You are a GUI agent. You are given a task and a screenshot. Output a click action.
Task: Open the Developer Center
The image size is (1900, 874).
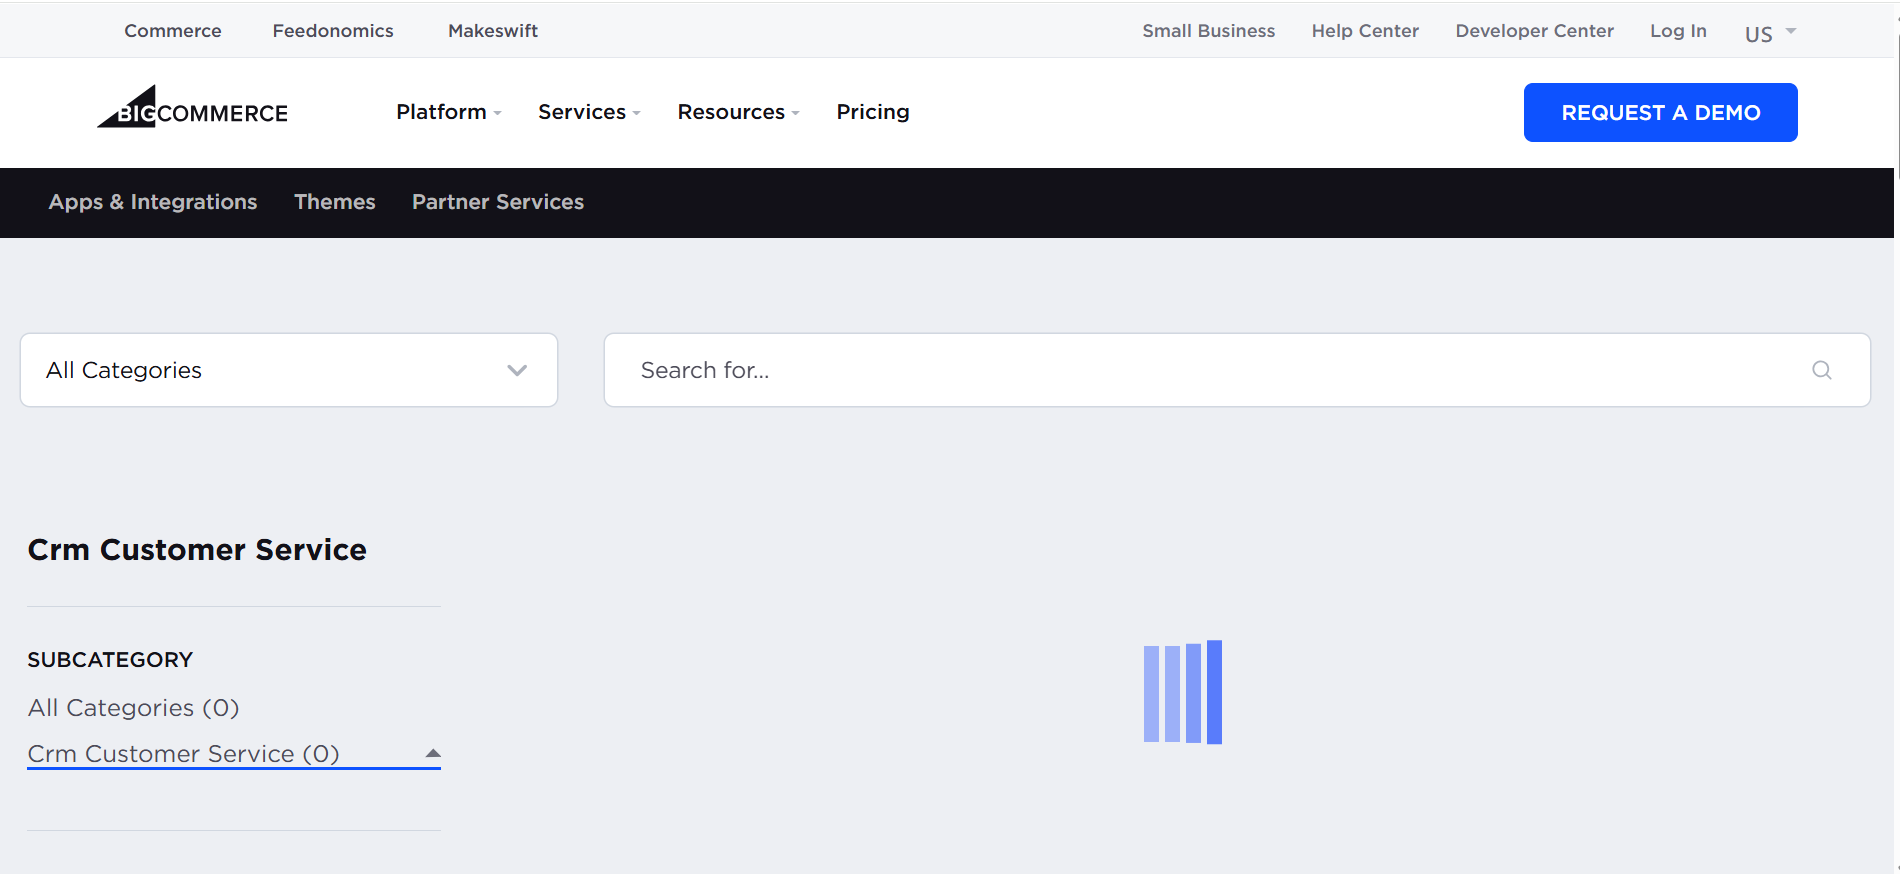tap(1534, 31)
